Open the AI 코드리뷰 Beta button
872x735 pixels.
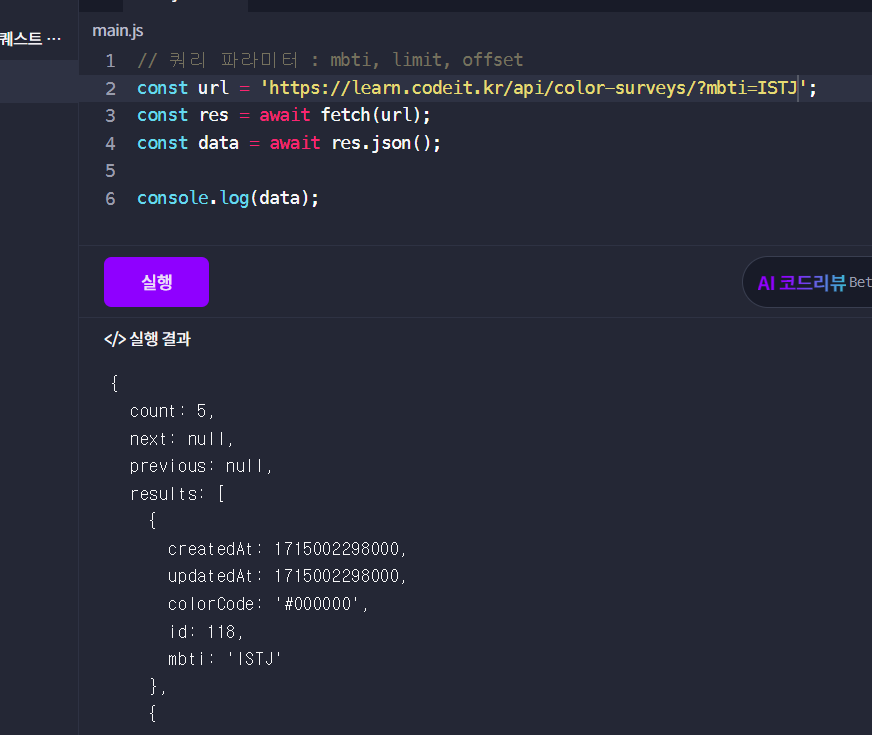pyautogui.click(x=807, y=282)
